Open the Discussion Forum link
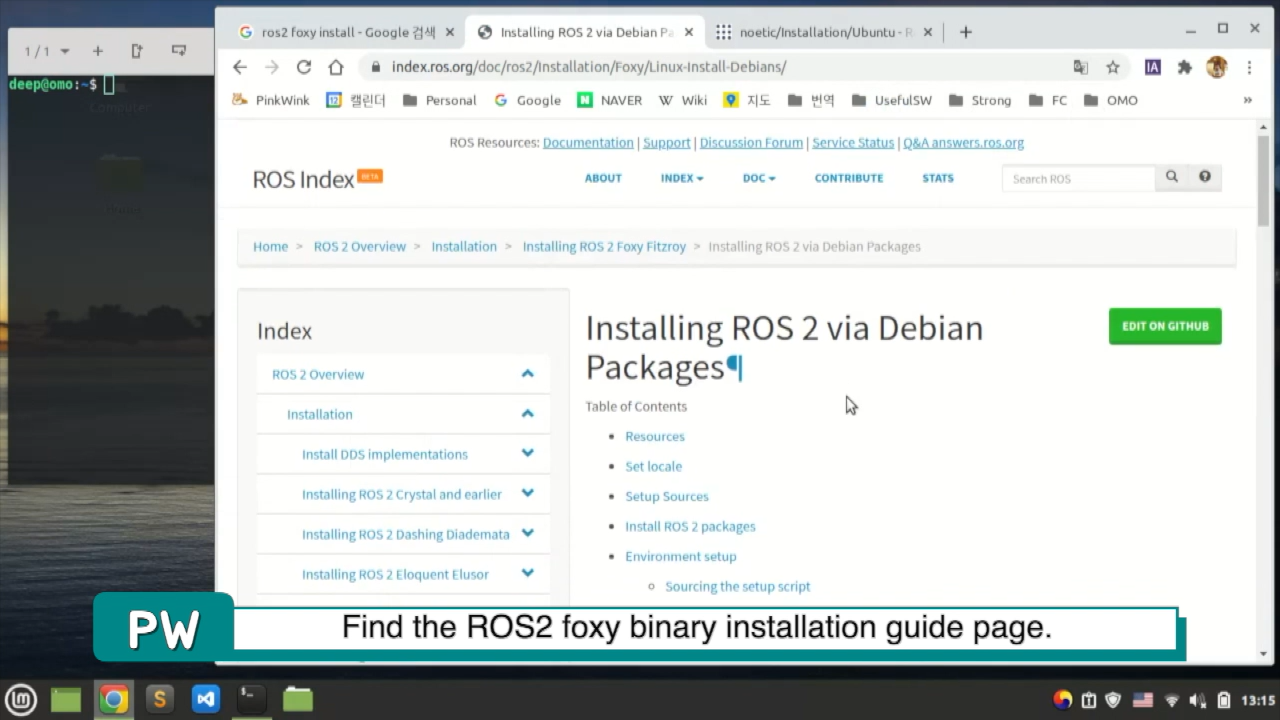The width and height of the screenshot is (1280, 720). point(751,142)
